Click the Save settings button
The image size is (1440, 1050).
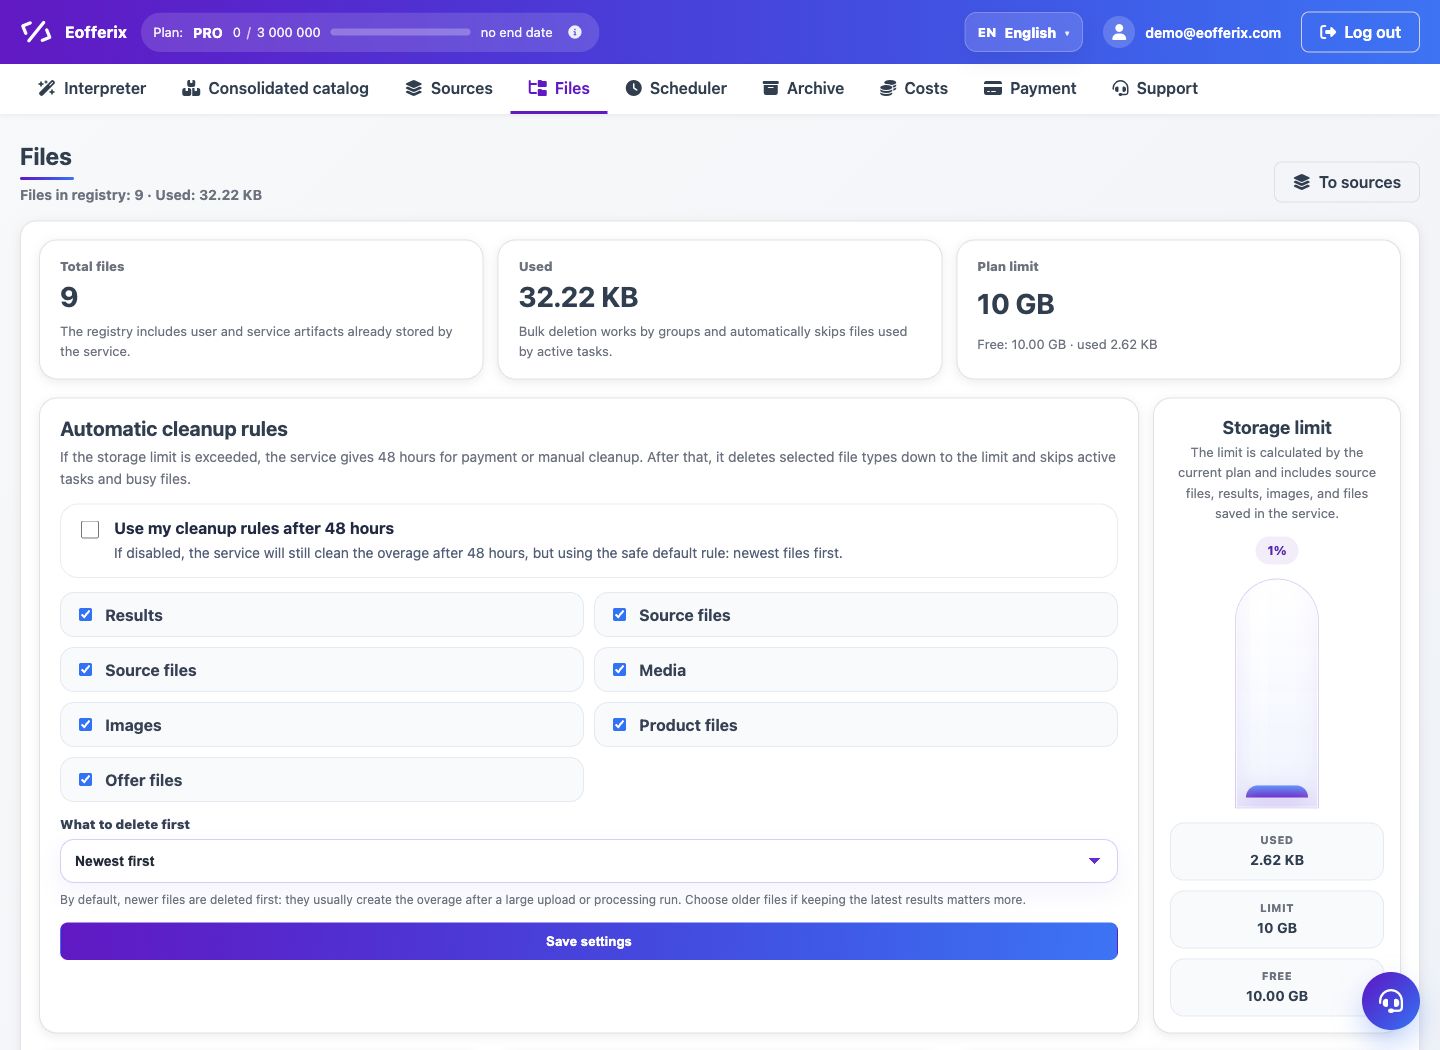(x=589, y=941)
